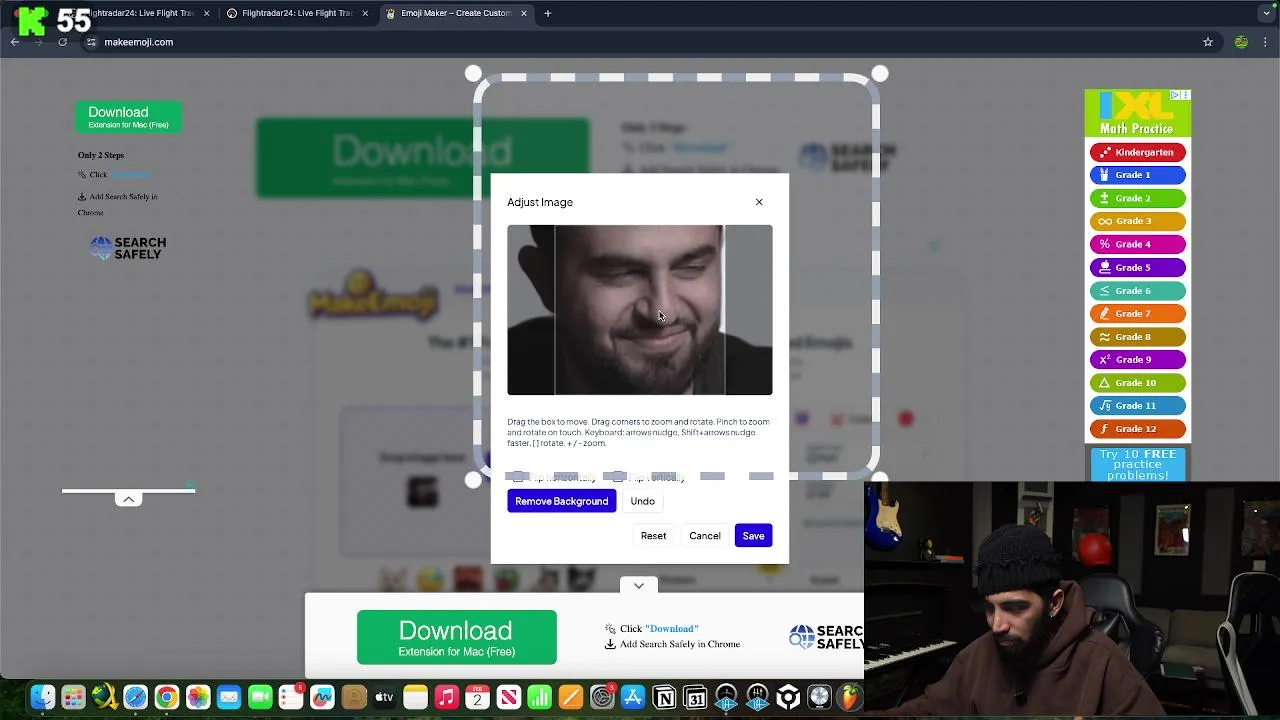Click Undo in the Adjust Image dialog
Screen dimensions: 1280x720
[643, 501]
